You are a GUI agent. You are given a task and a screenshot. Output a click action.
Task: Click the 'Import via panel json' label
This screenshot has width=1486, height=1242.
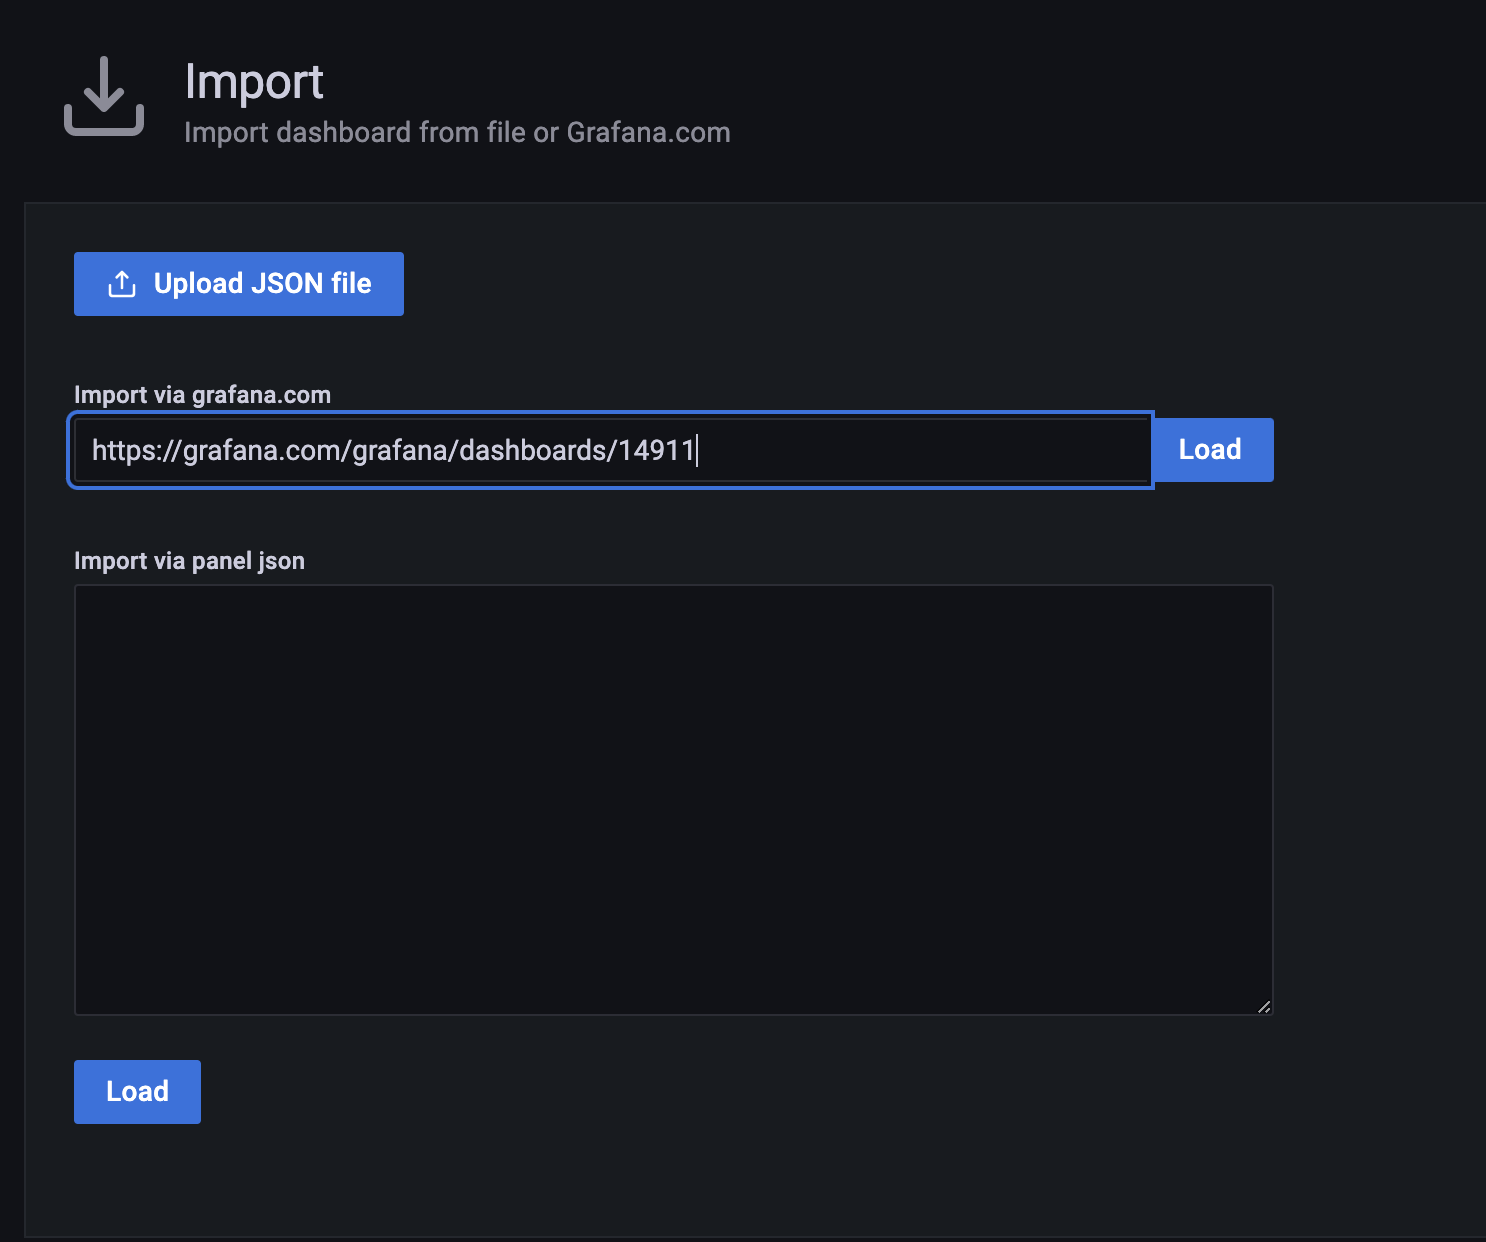pos(189,561)
